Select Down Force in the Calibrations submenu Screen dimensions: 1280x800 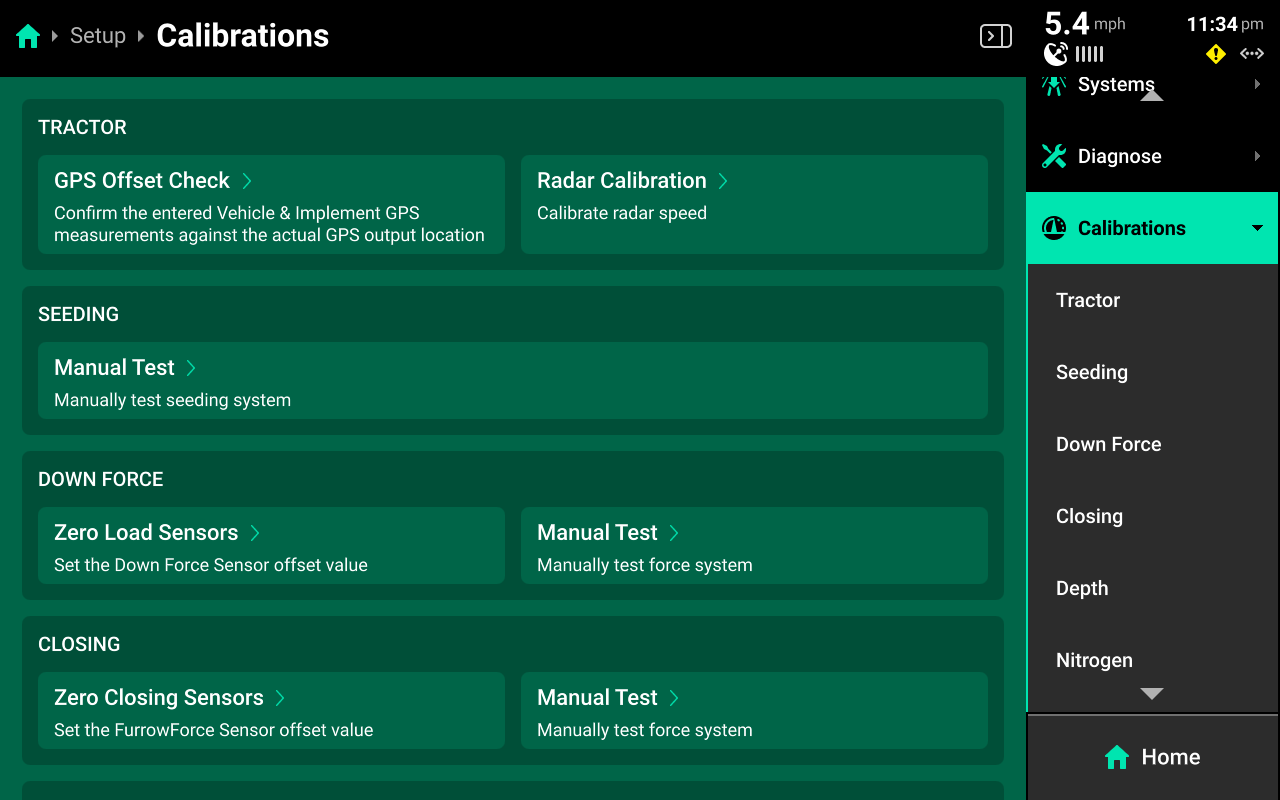(1153, 444)
